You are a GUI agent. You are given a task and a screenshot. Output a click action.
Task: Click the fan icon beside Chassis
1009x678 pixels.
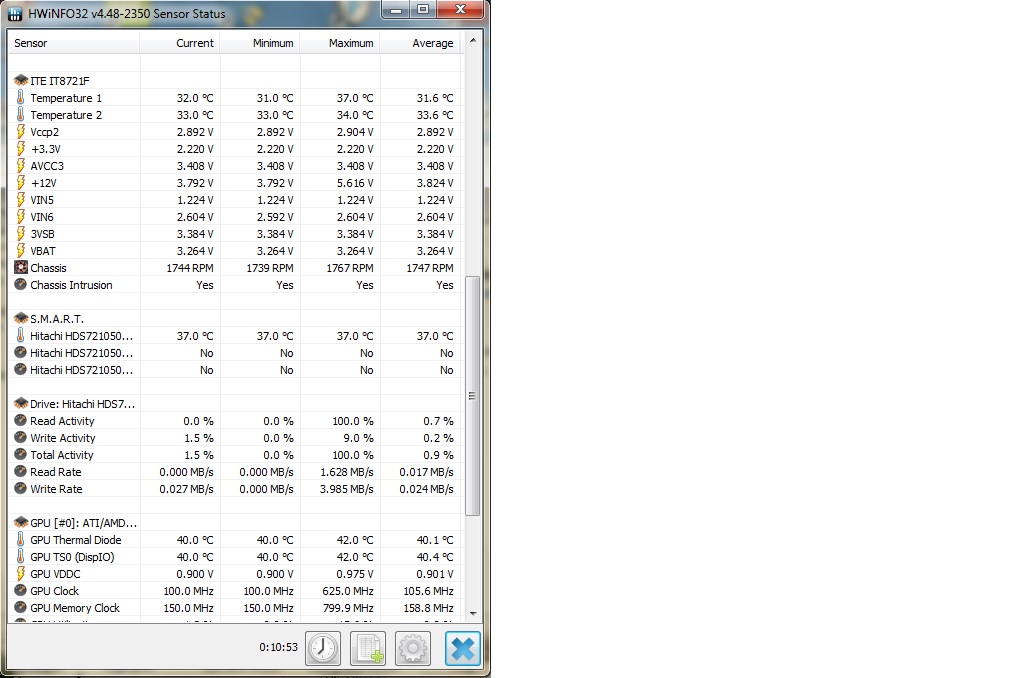[21, 268]
